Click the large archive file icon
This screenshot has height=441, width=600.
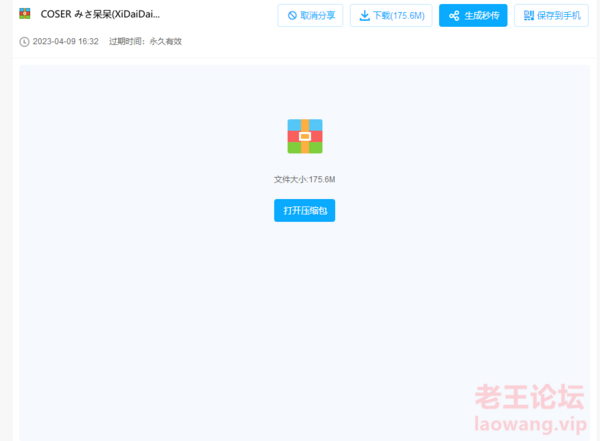tap(305, 136)
